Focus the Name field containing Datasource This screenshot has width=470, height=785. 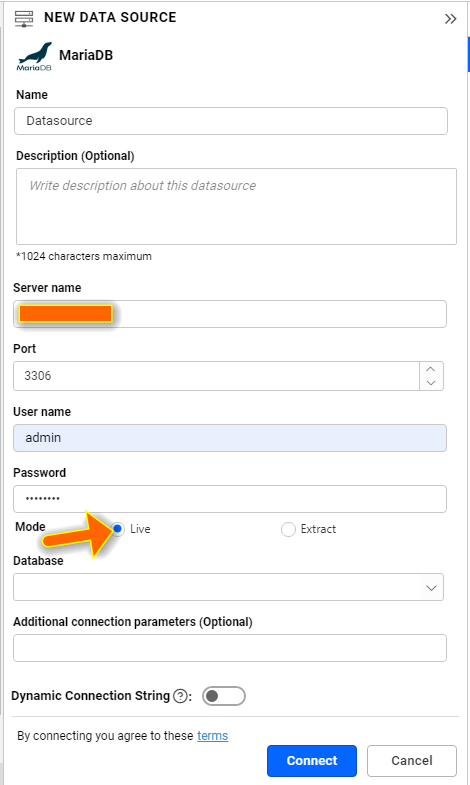click(x=231, y=121)
